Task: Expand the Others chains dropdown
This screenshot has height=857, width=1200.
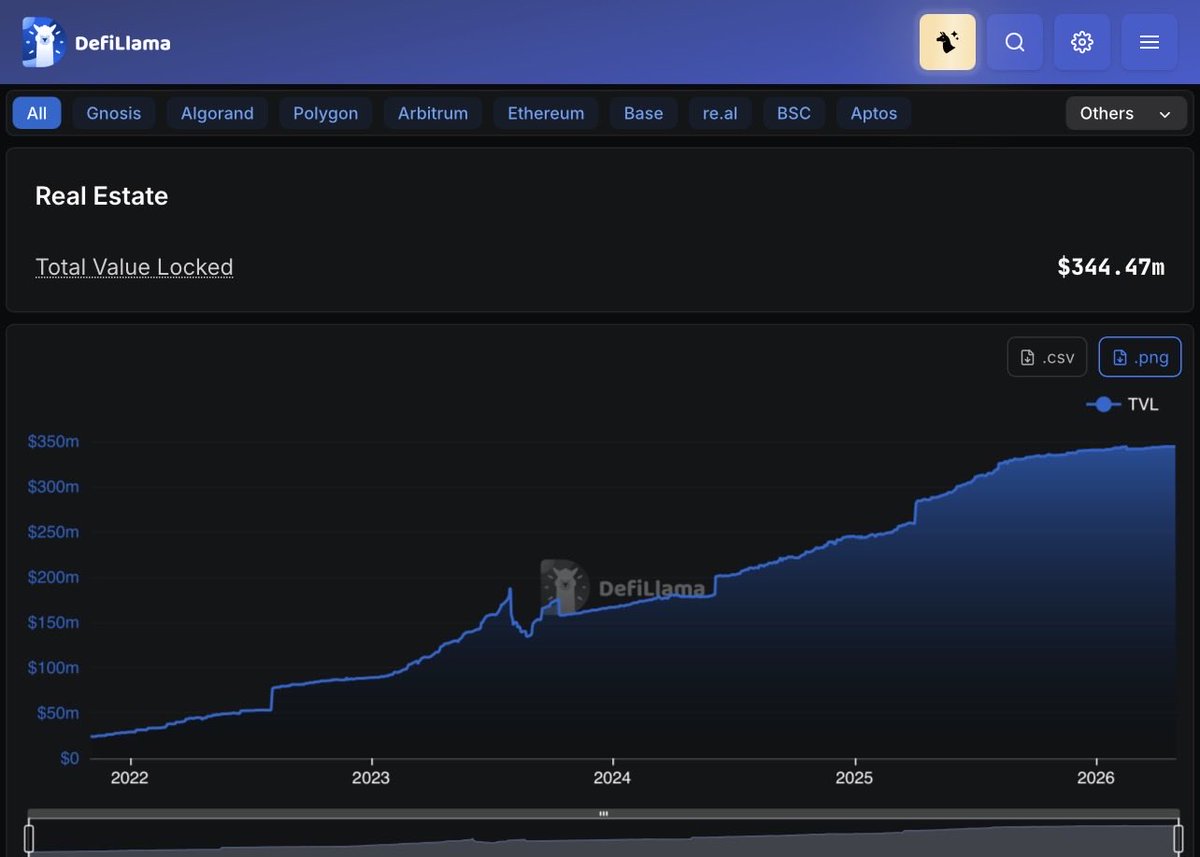Action: click(x=1126, y=114)
